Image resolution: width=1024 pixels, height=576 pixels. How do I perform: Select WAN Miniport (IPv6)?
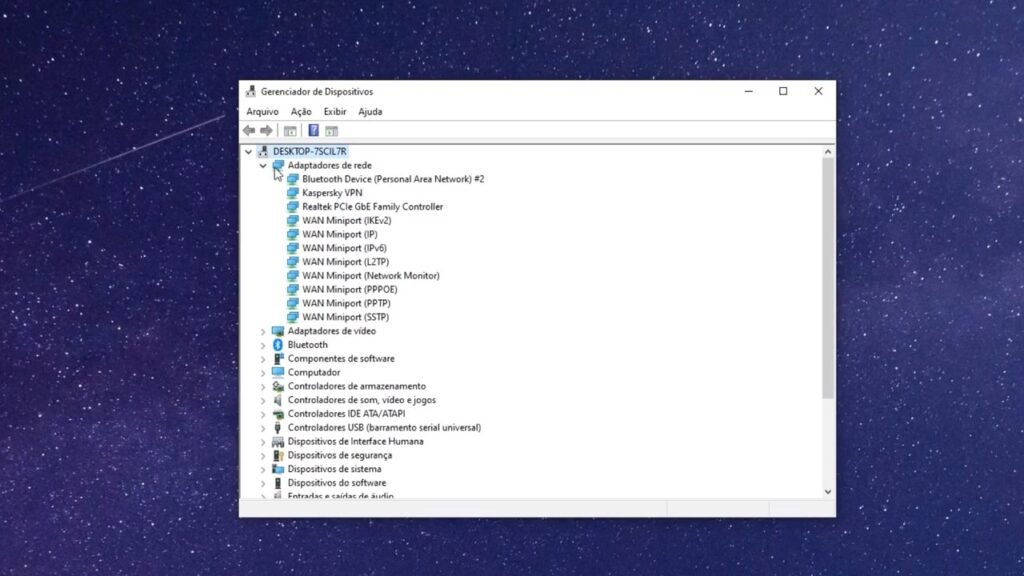344,248
